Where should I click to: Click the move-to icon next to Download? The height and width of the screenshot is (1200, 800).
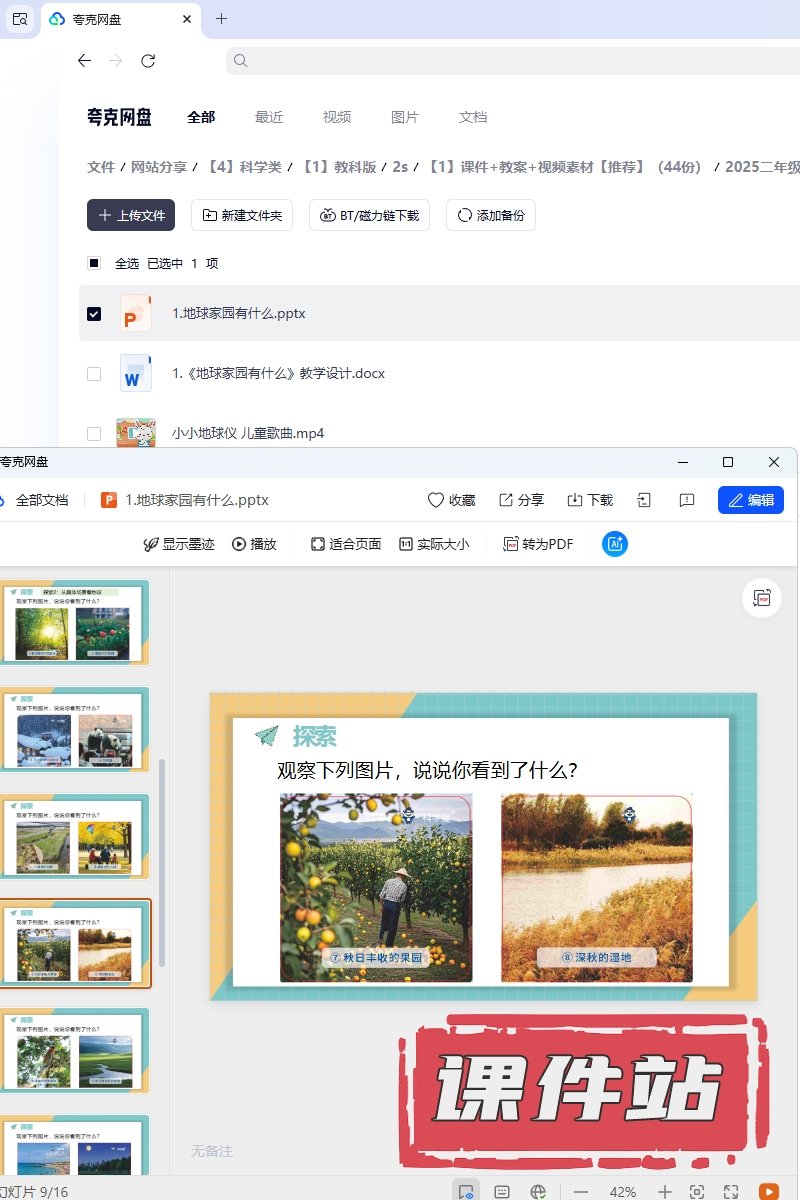(645, 500)
